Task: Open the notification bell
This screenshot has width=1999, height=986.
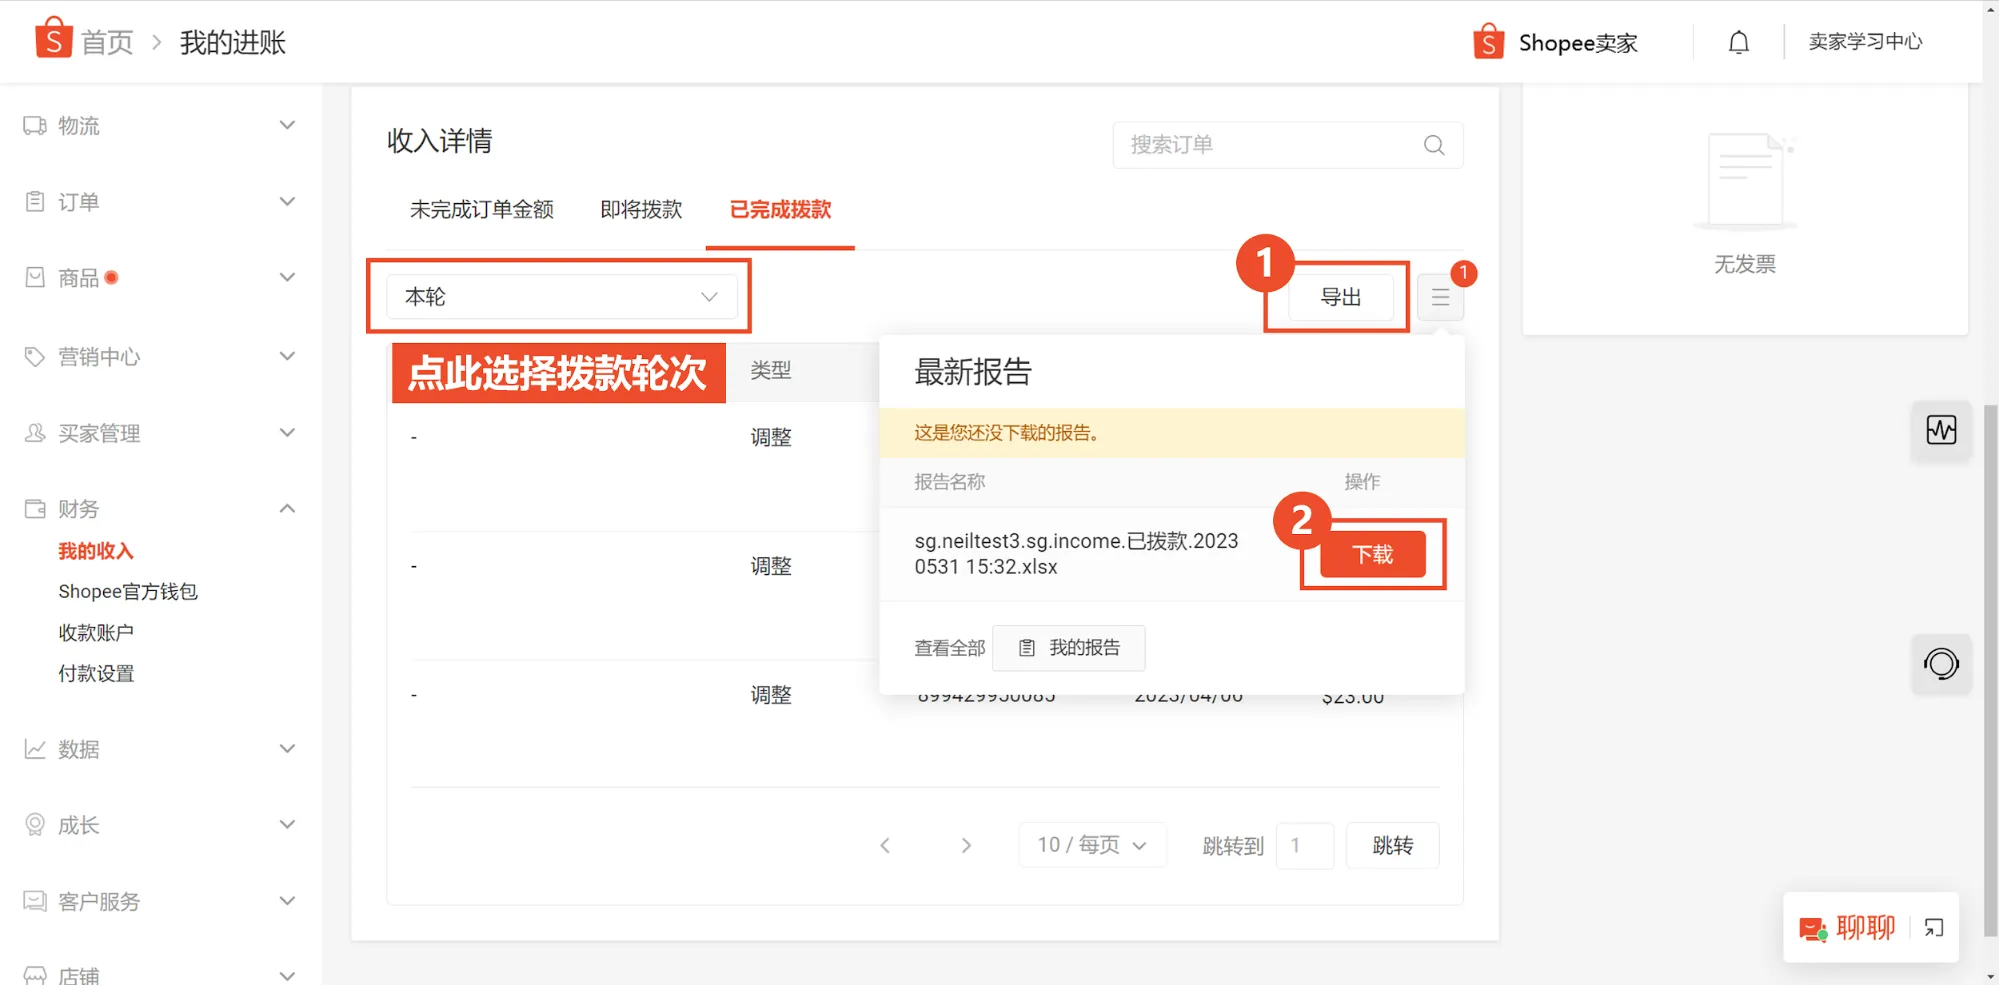Action: pyautogui.click(x=1737, y=41)
